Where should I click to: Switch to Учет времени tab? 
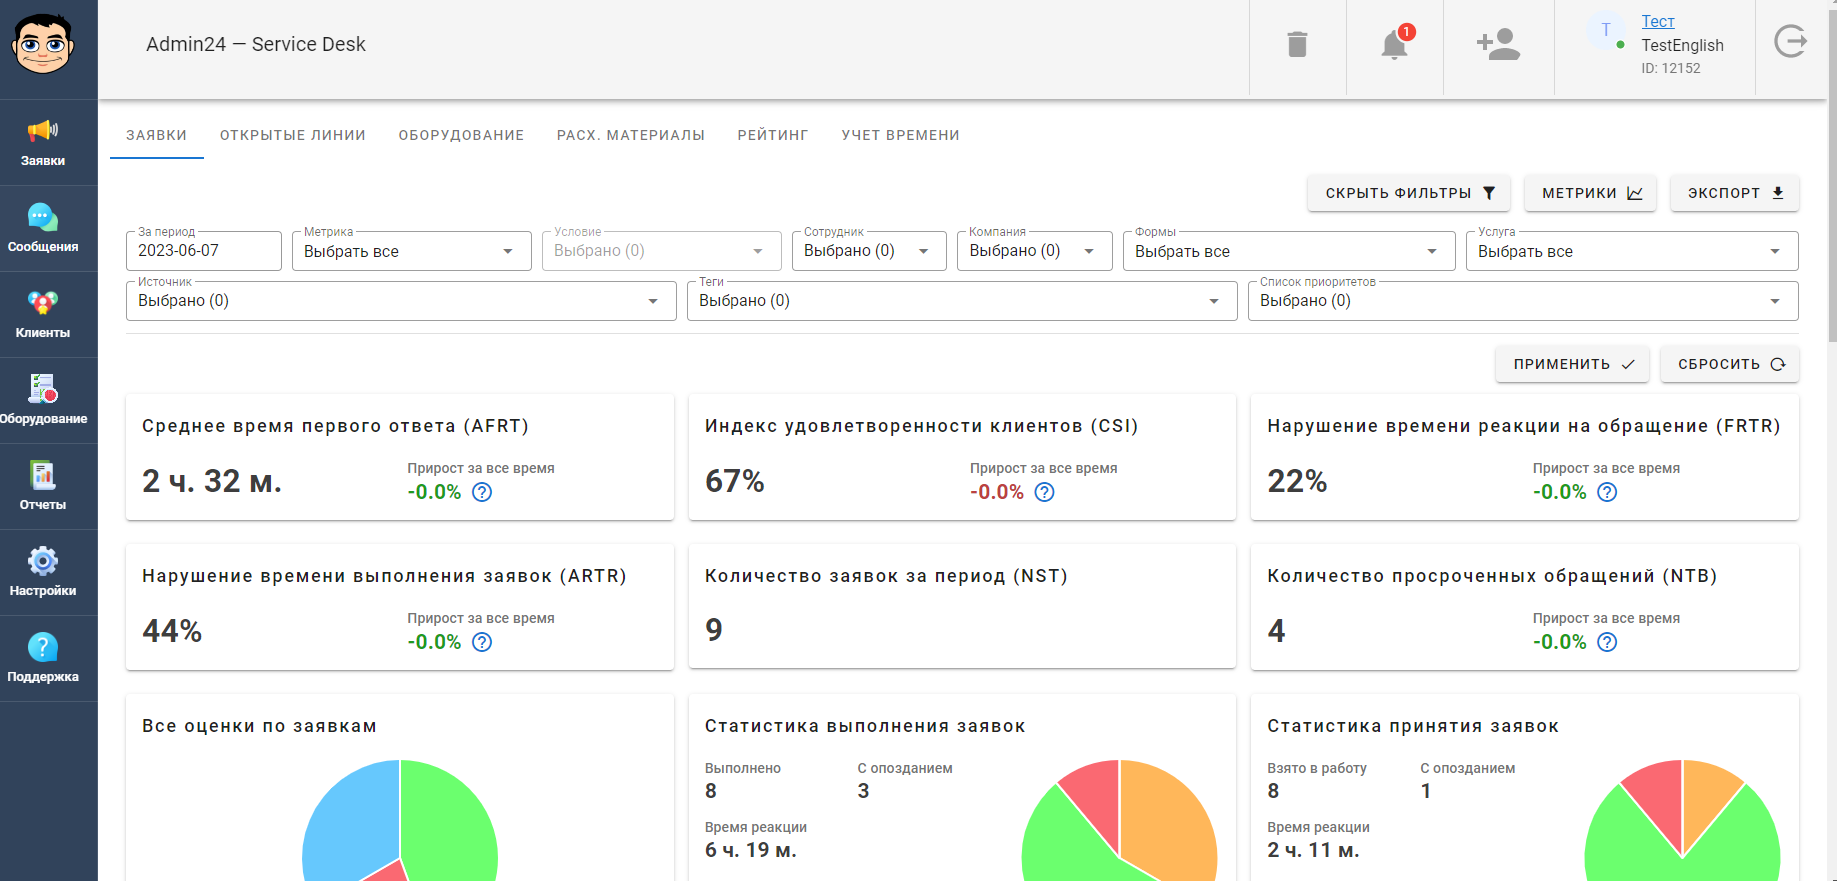pos(901,135)
